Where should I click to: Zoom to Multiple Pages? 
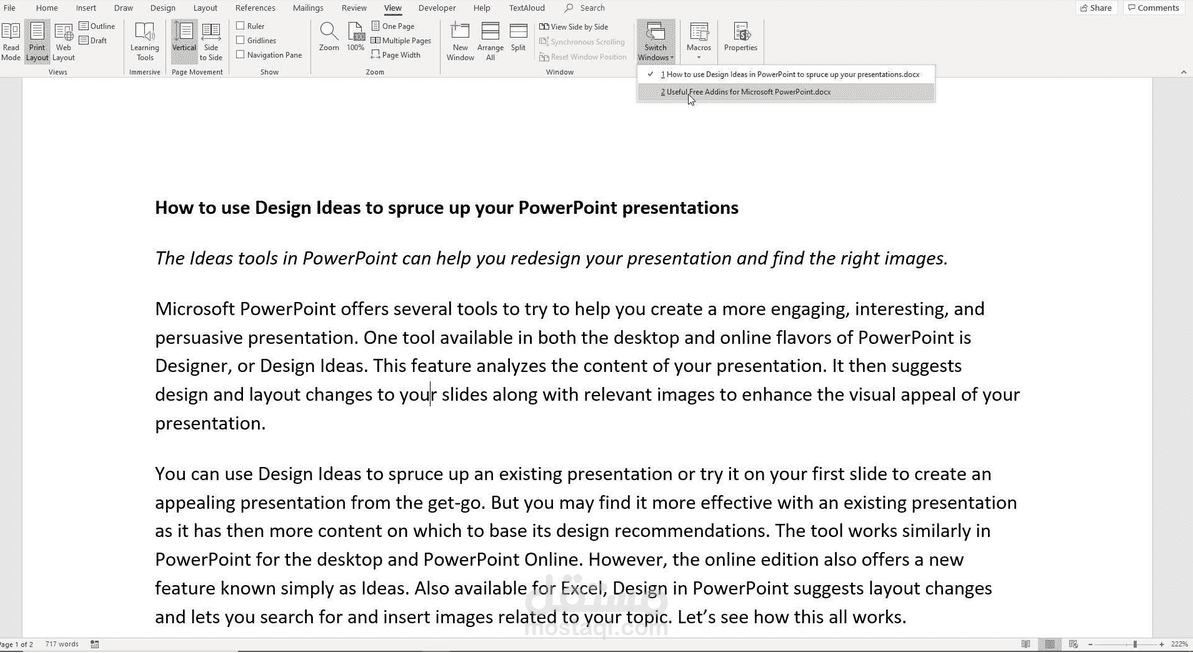coord(401,40)
